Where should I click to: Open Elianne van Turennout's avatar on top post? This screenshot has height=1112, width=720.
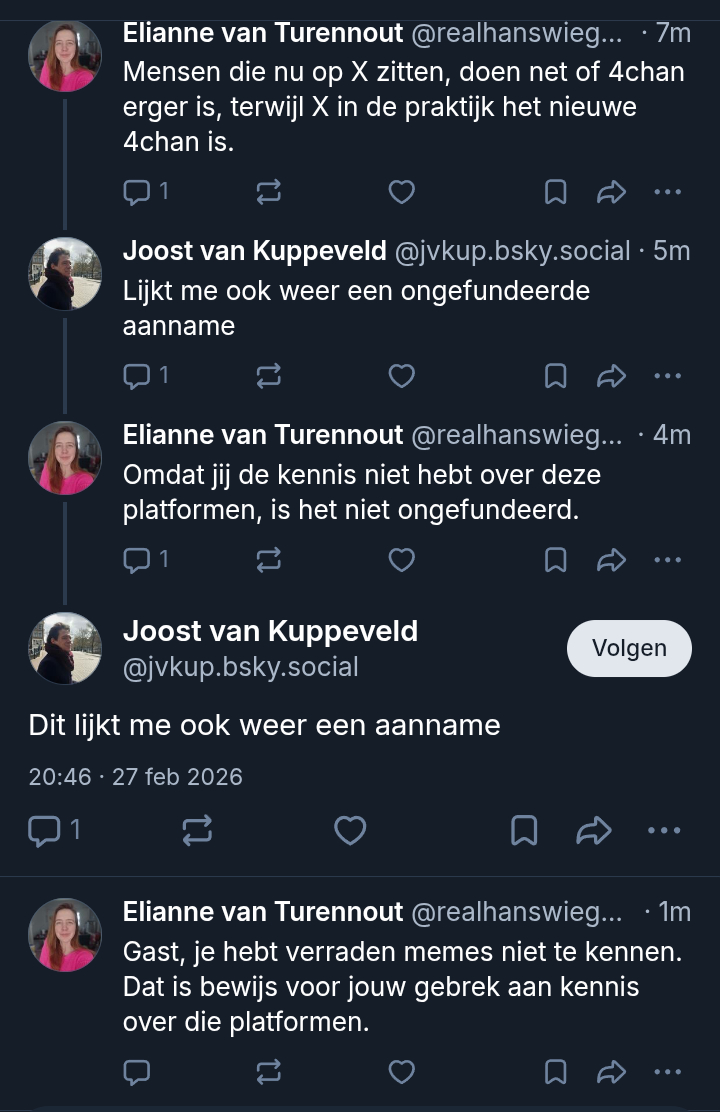point(65,56)
